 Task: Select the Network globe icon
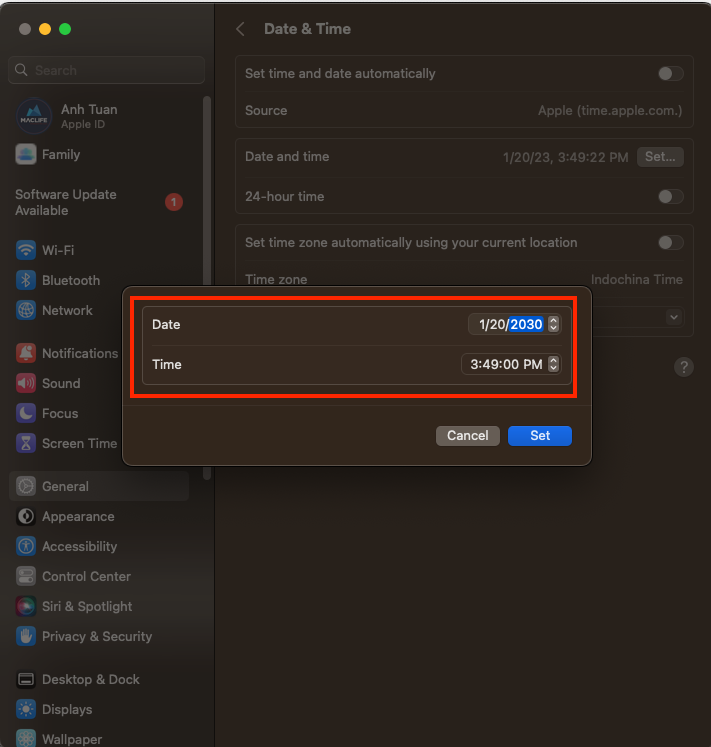pos(26,310)
